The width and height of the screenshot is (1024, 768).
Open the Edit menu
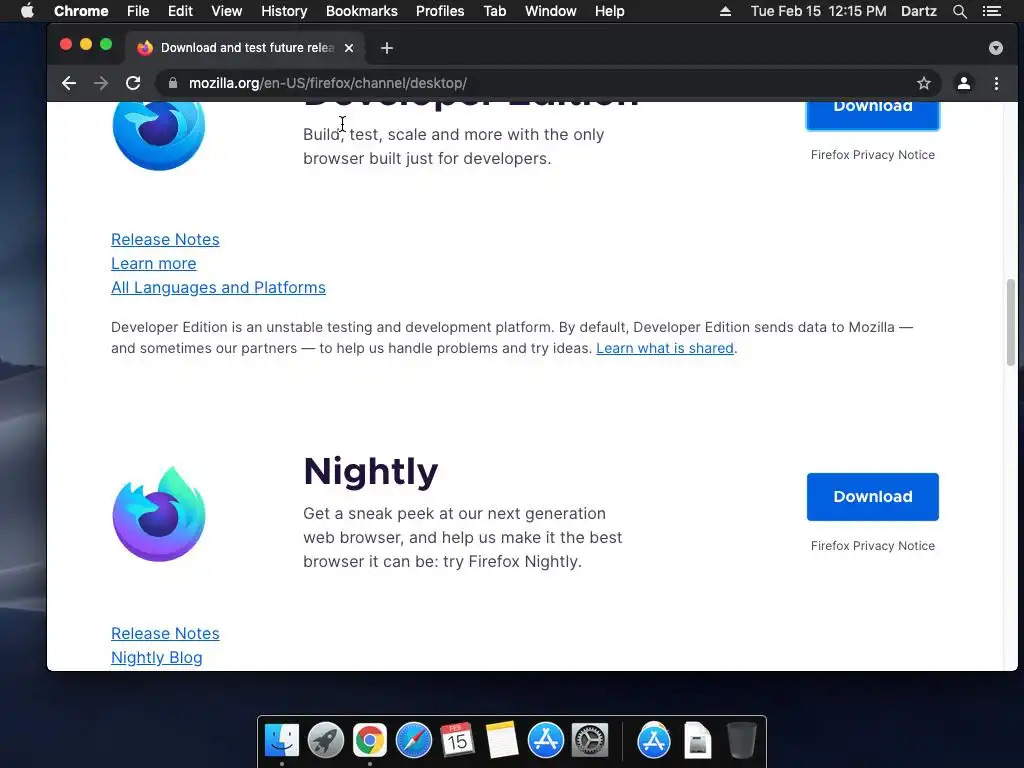tap(180, 11)
